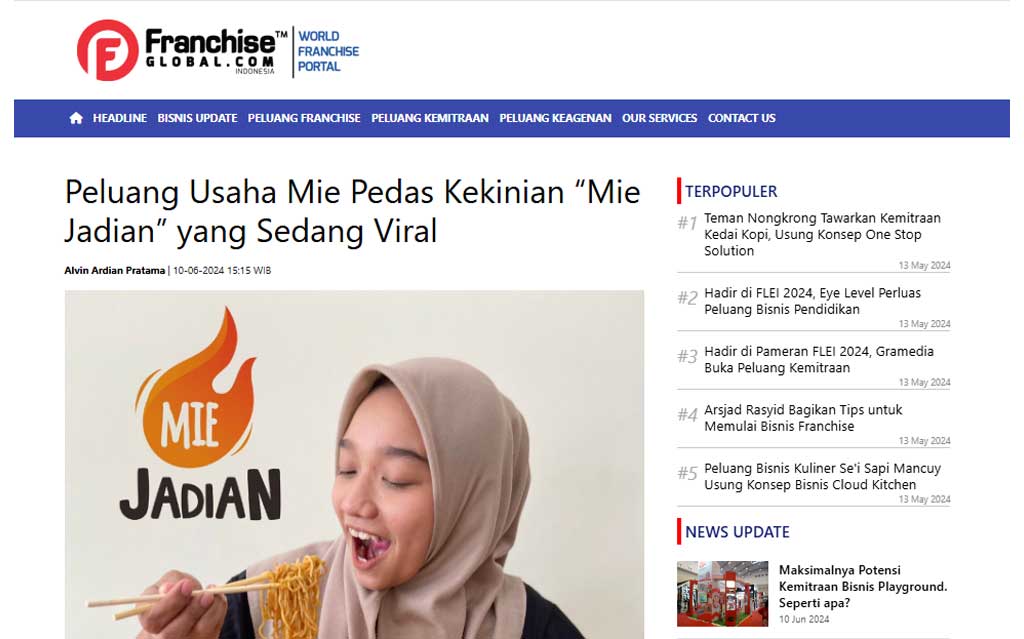The width and height of the screenshot is (1024, 639).
Task: Open Gramedia FLEI 2024 article
Action: (819, 359)
